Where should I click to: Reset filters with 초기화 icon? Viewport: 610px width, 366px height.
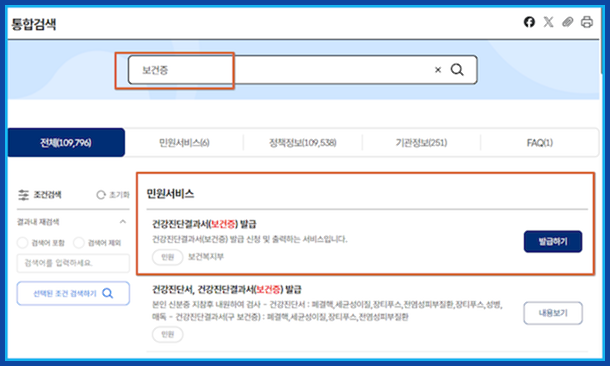coord(101,194)
